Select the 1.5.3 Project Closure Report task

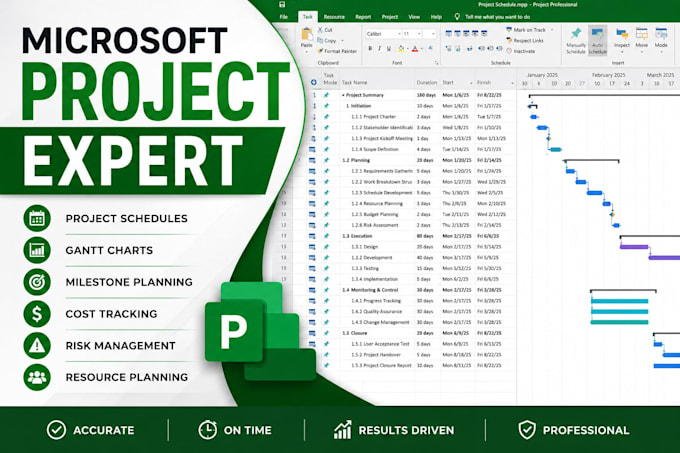pos(381,365)
